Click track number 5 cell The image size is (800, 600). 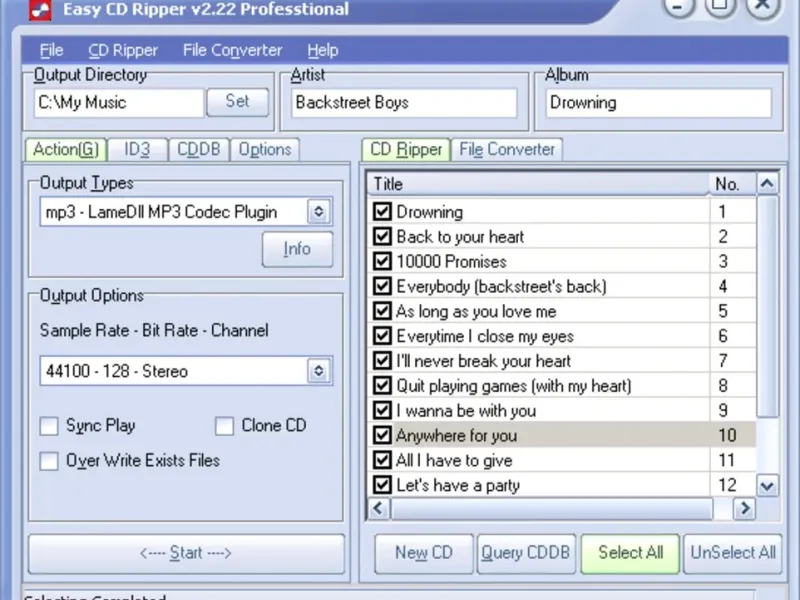(x=733, y=311)
